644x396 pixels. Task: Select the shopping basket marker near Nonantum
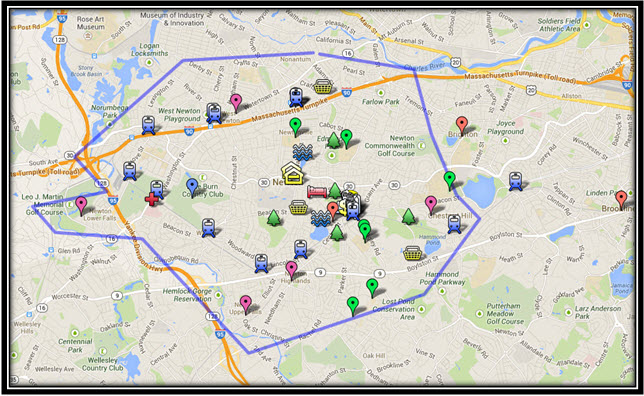click(323, 87)
